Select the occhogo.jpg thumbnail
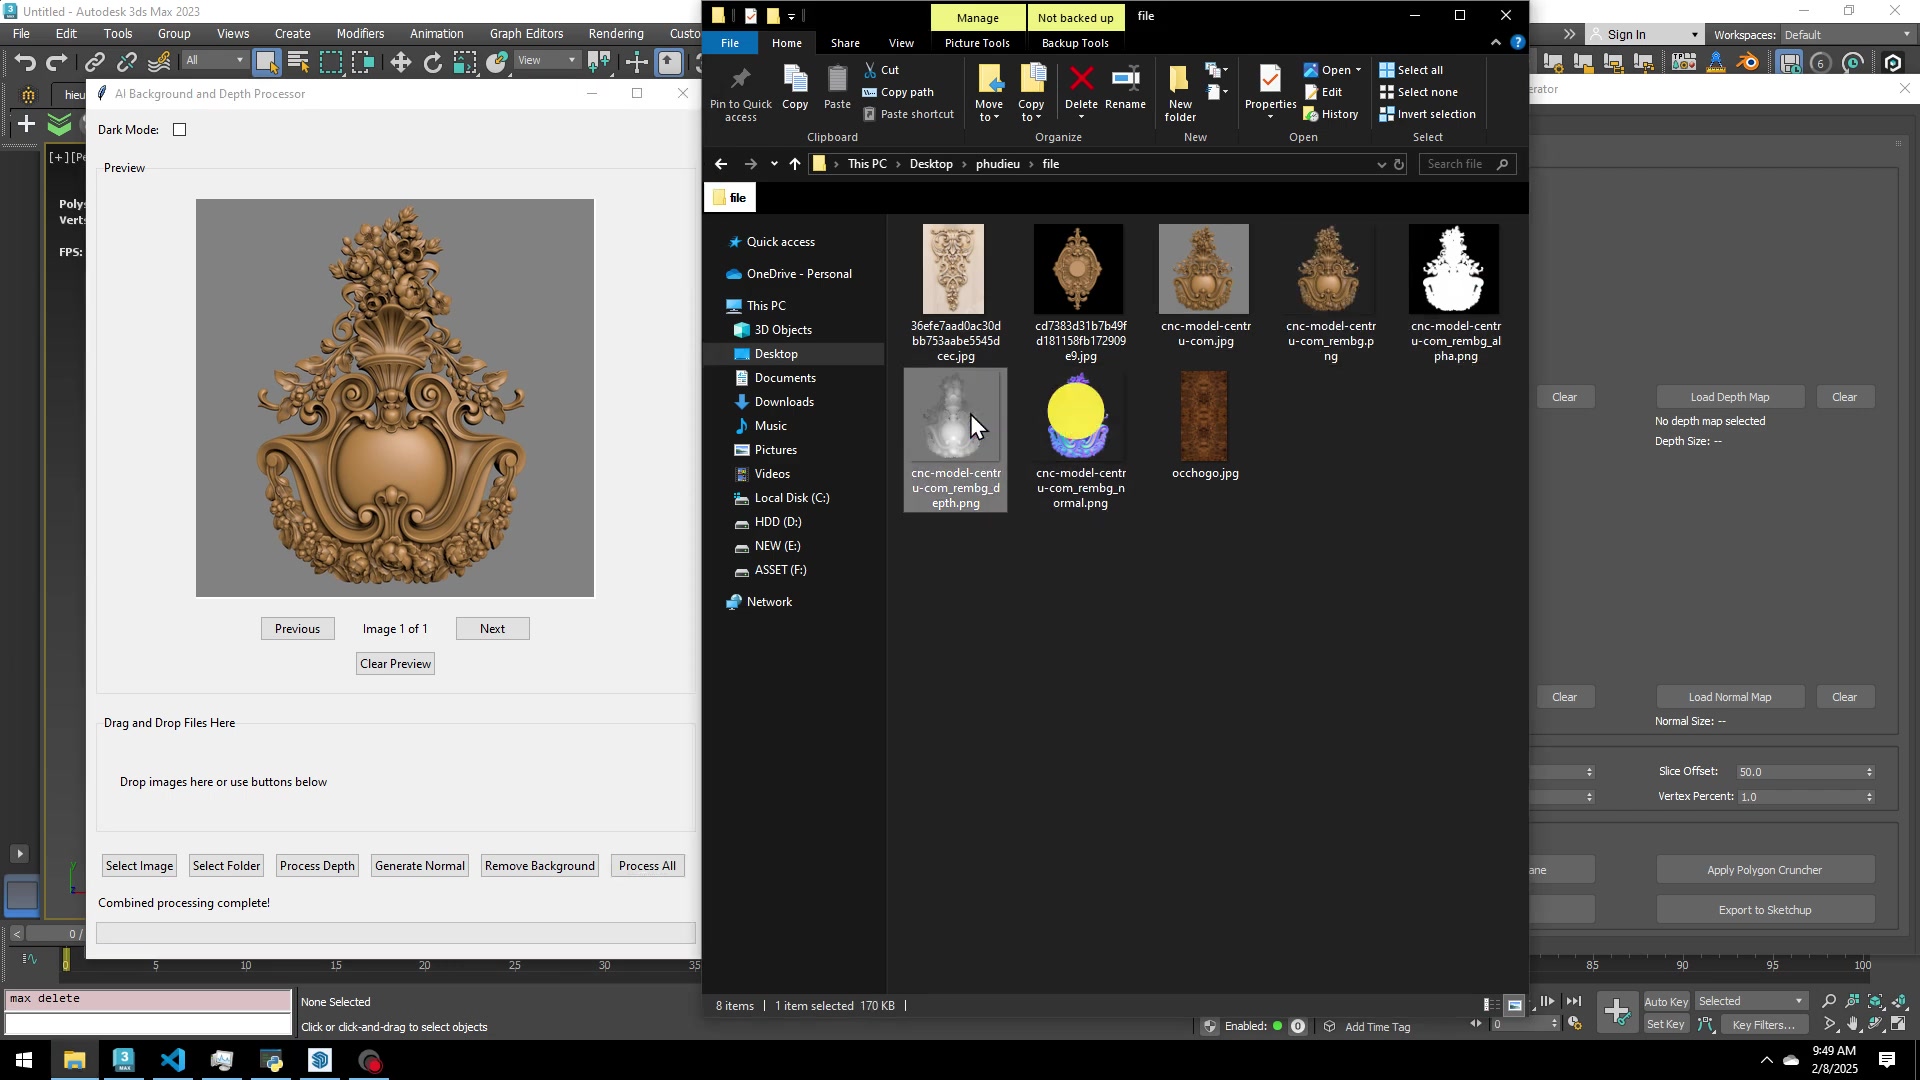The height and width of the screenshot is (1080, 1920). point(1204,416)
